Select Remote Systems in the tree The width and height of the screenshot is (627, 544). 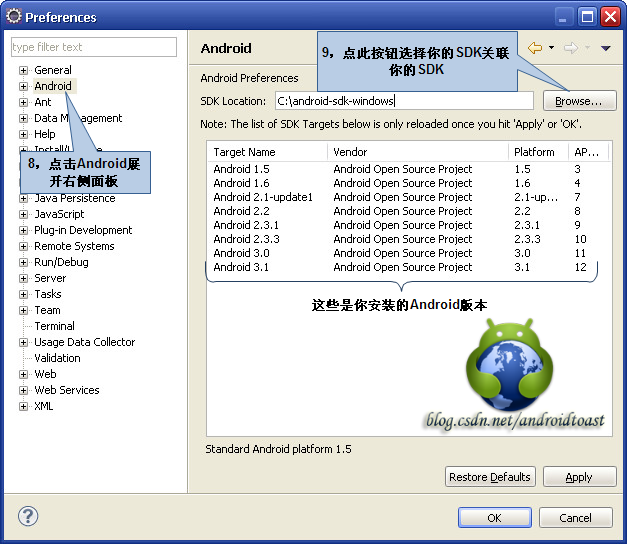74,246
